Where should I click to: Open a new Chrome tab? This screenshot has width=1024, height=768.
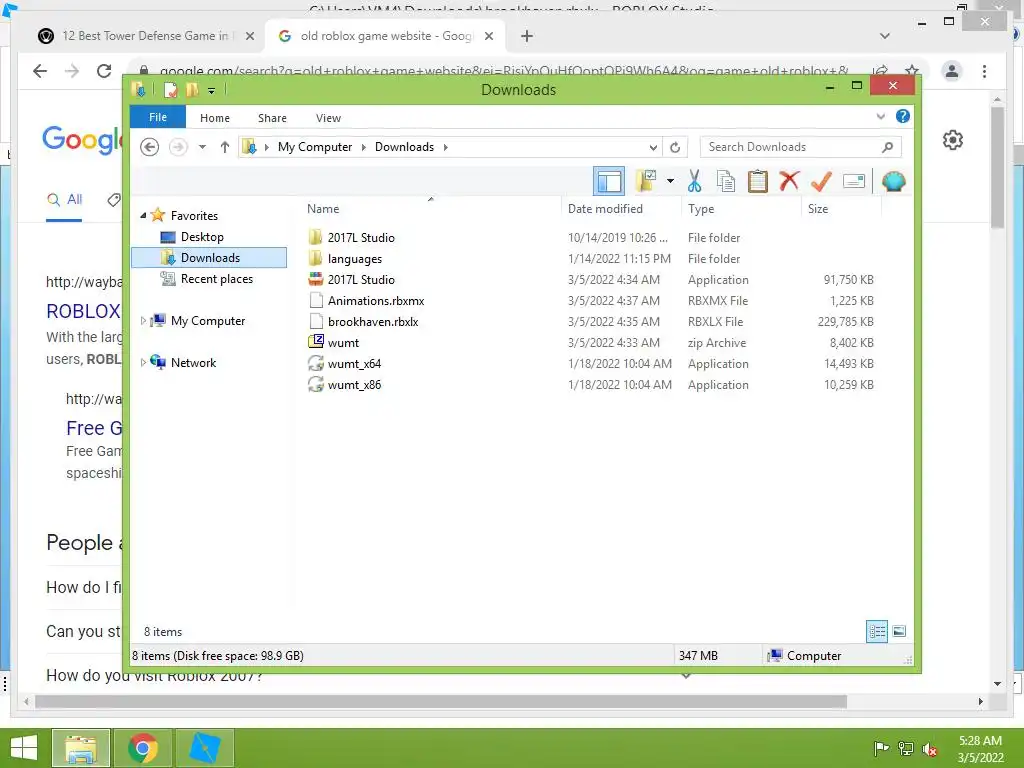click(527, 36)
